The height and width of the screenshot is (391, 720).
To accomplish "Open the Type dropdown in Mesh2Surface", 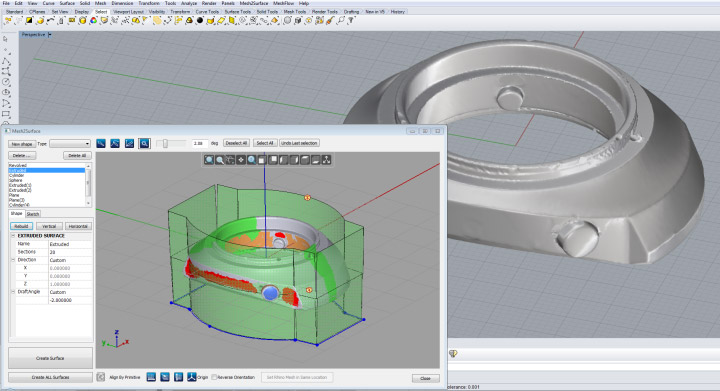I will click(69, 144).
